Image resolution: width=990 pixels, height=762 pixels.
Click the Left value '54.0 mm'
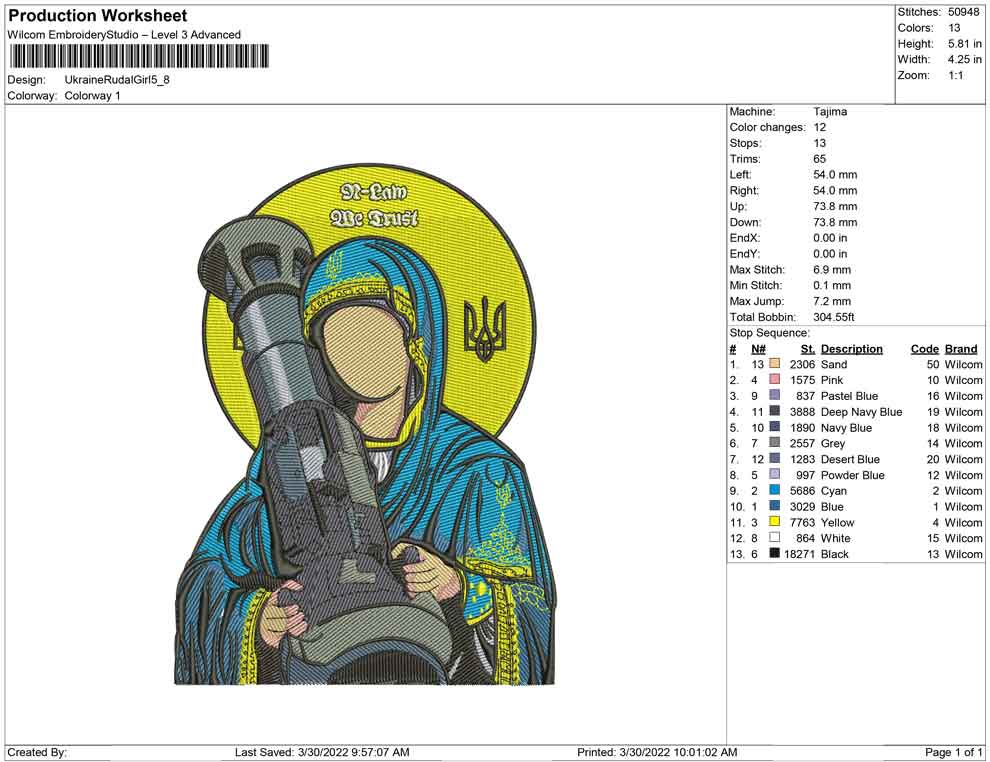tap(835, 174)
